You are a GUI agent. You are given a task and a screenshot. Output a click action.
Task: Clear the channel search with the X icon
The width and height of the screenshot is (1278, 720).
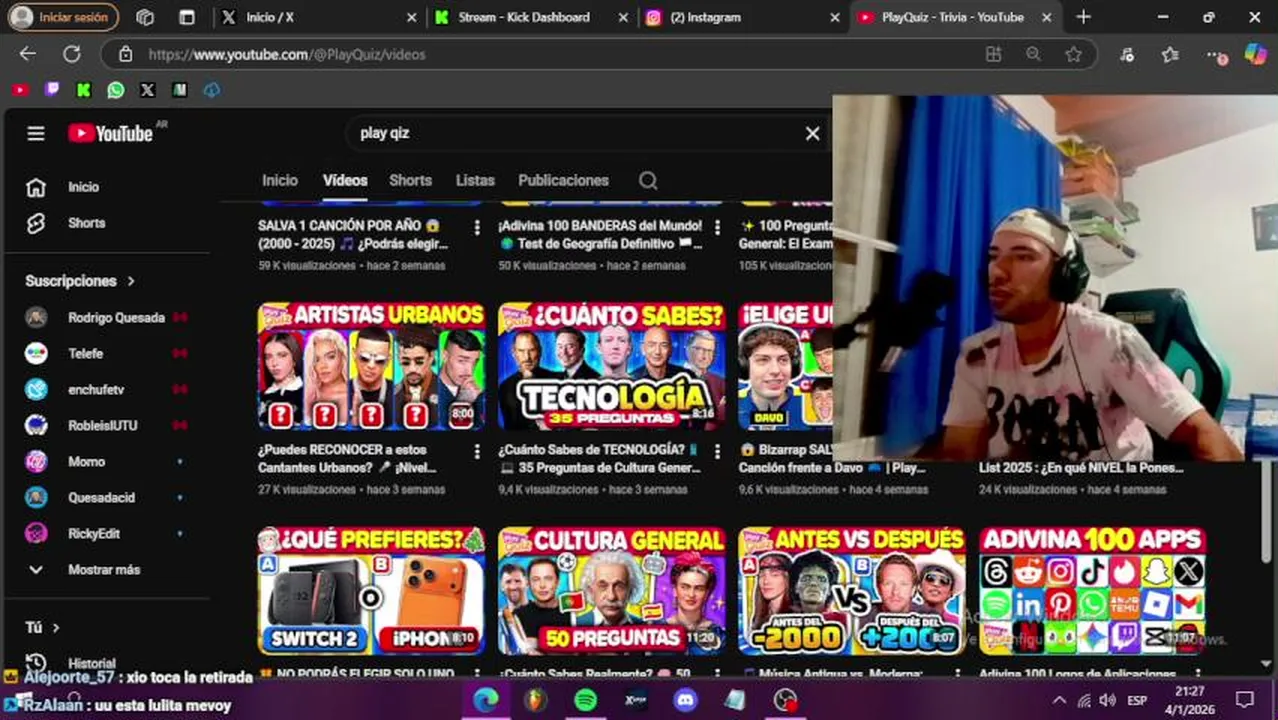point(812,133)
